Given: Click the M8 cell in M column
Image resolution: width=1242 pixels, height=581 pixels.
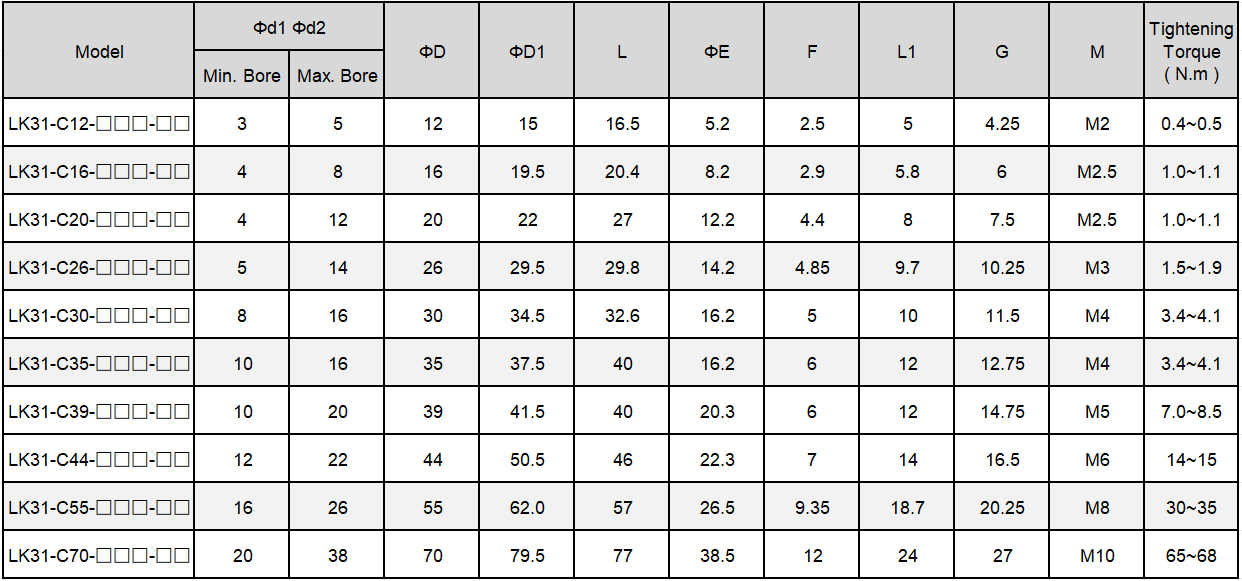Looking at the screenshot, I should pos(1097,508).
